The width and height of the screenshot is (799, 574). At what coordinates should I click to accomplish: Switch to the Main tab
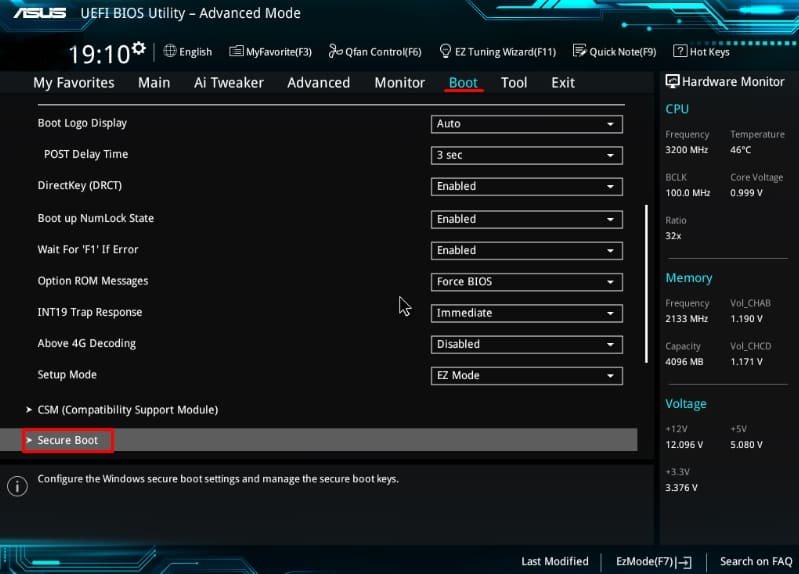(x=154, y=83)
